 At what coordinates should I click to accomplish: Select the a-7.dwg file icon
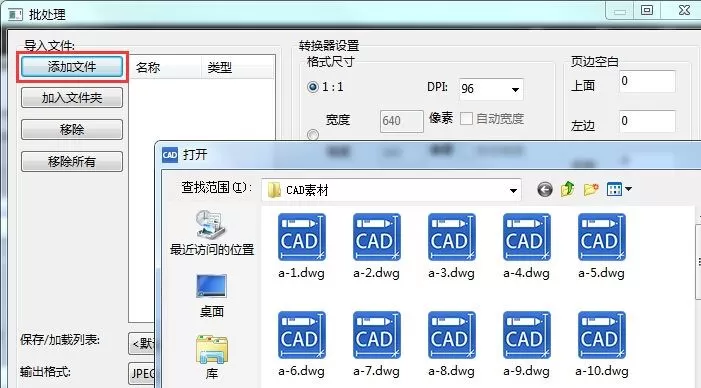pos(377,335)
